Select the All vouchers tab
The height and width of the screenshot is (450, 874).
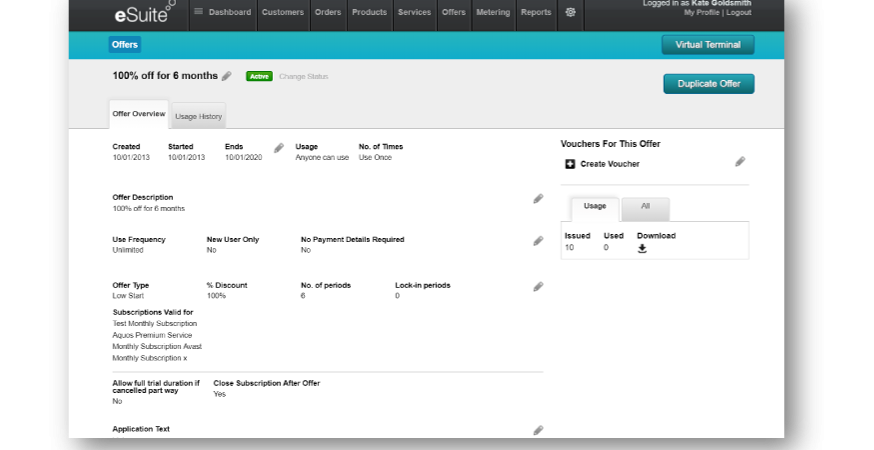(645, 206)
